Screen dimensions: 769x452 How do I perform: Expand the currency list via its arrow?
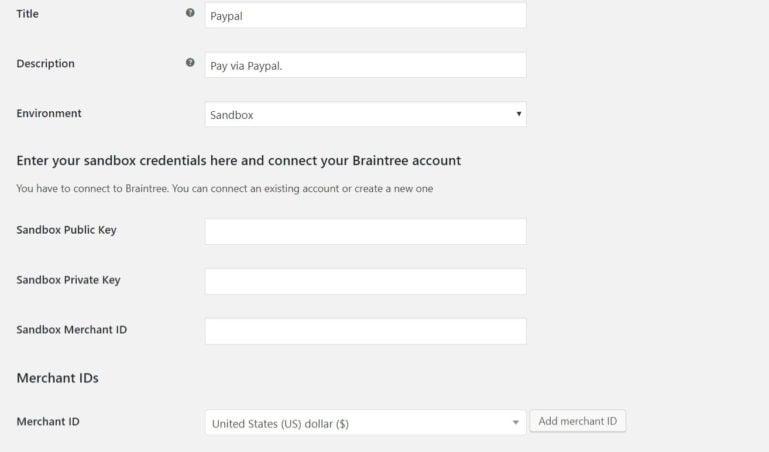(x=515, y=423)
